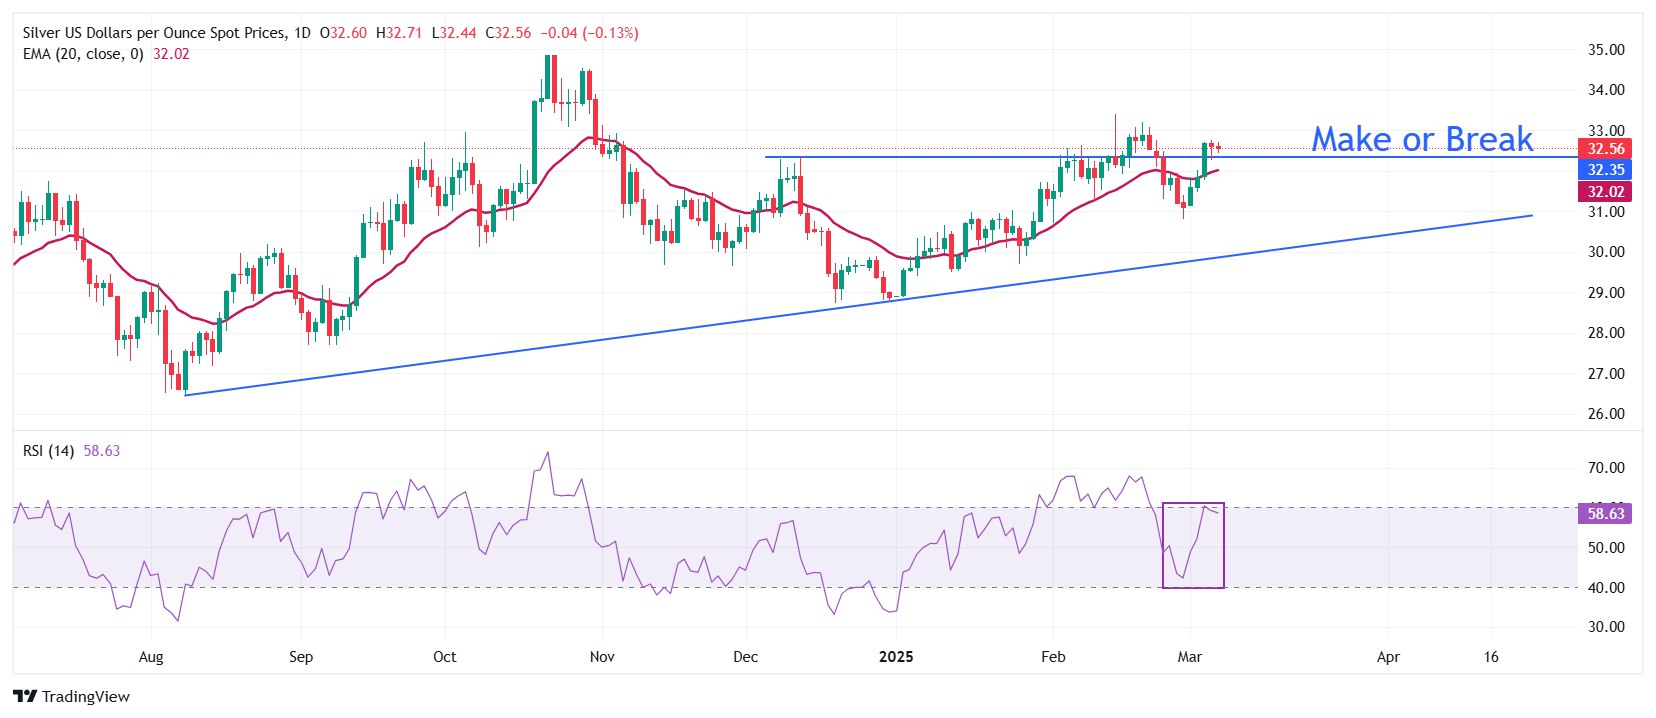Click the Mar label on the time axis

tap(1189, 657)
